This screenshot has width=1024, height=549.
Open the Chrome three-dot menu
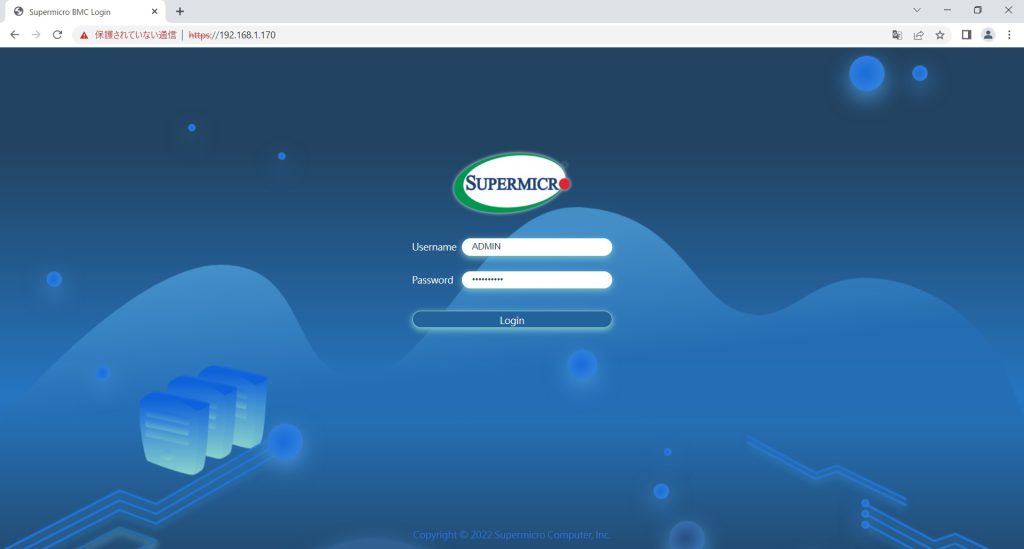pyautogui.click(x=1009, y=35)
